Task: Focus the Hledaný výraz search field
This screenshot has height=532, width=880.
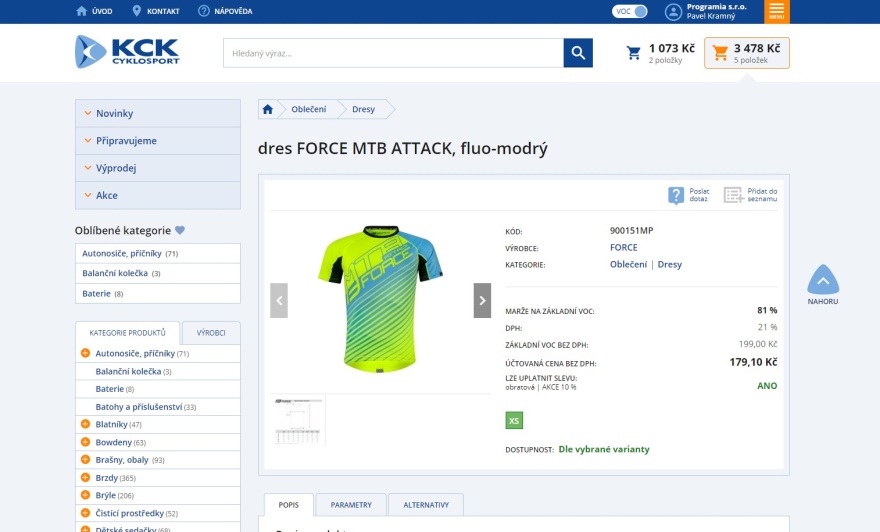Action: click(393, 53)
